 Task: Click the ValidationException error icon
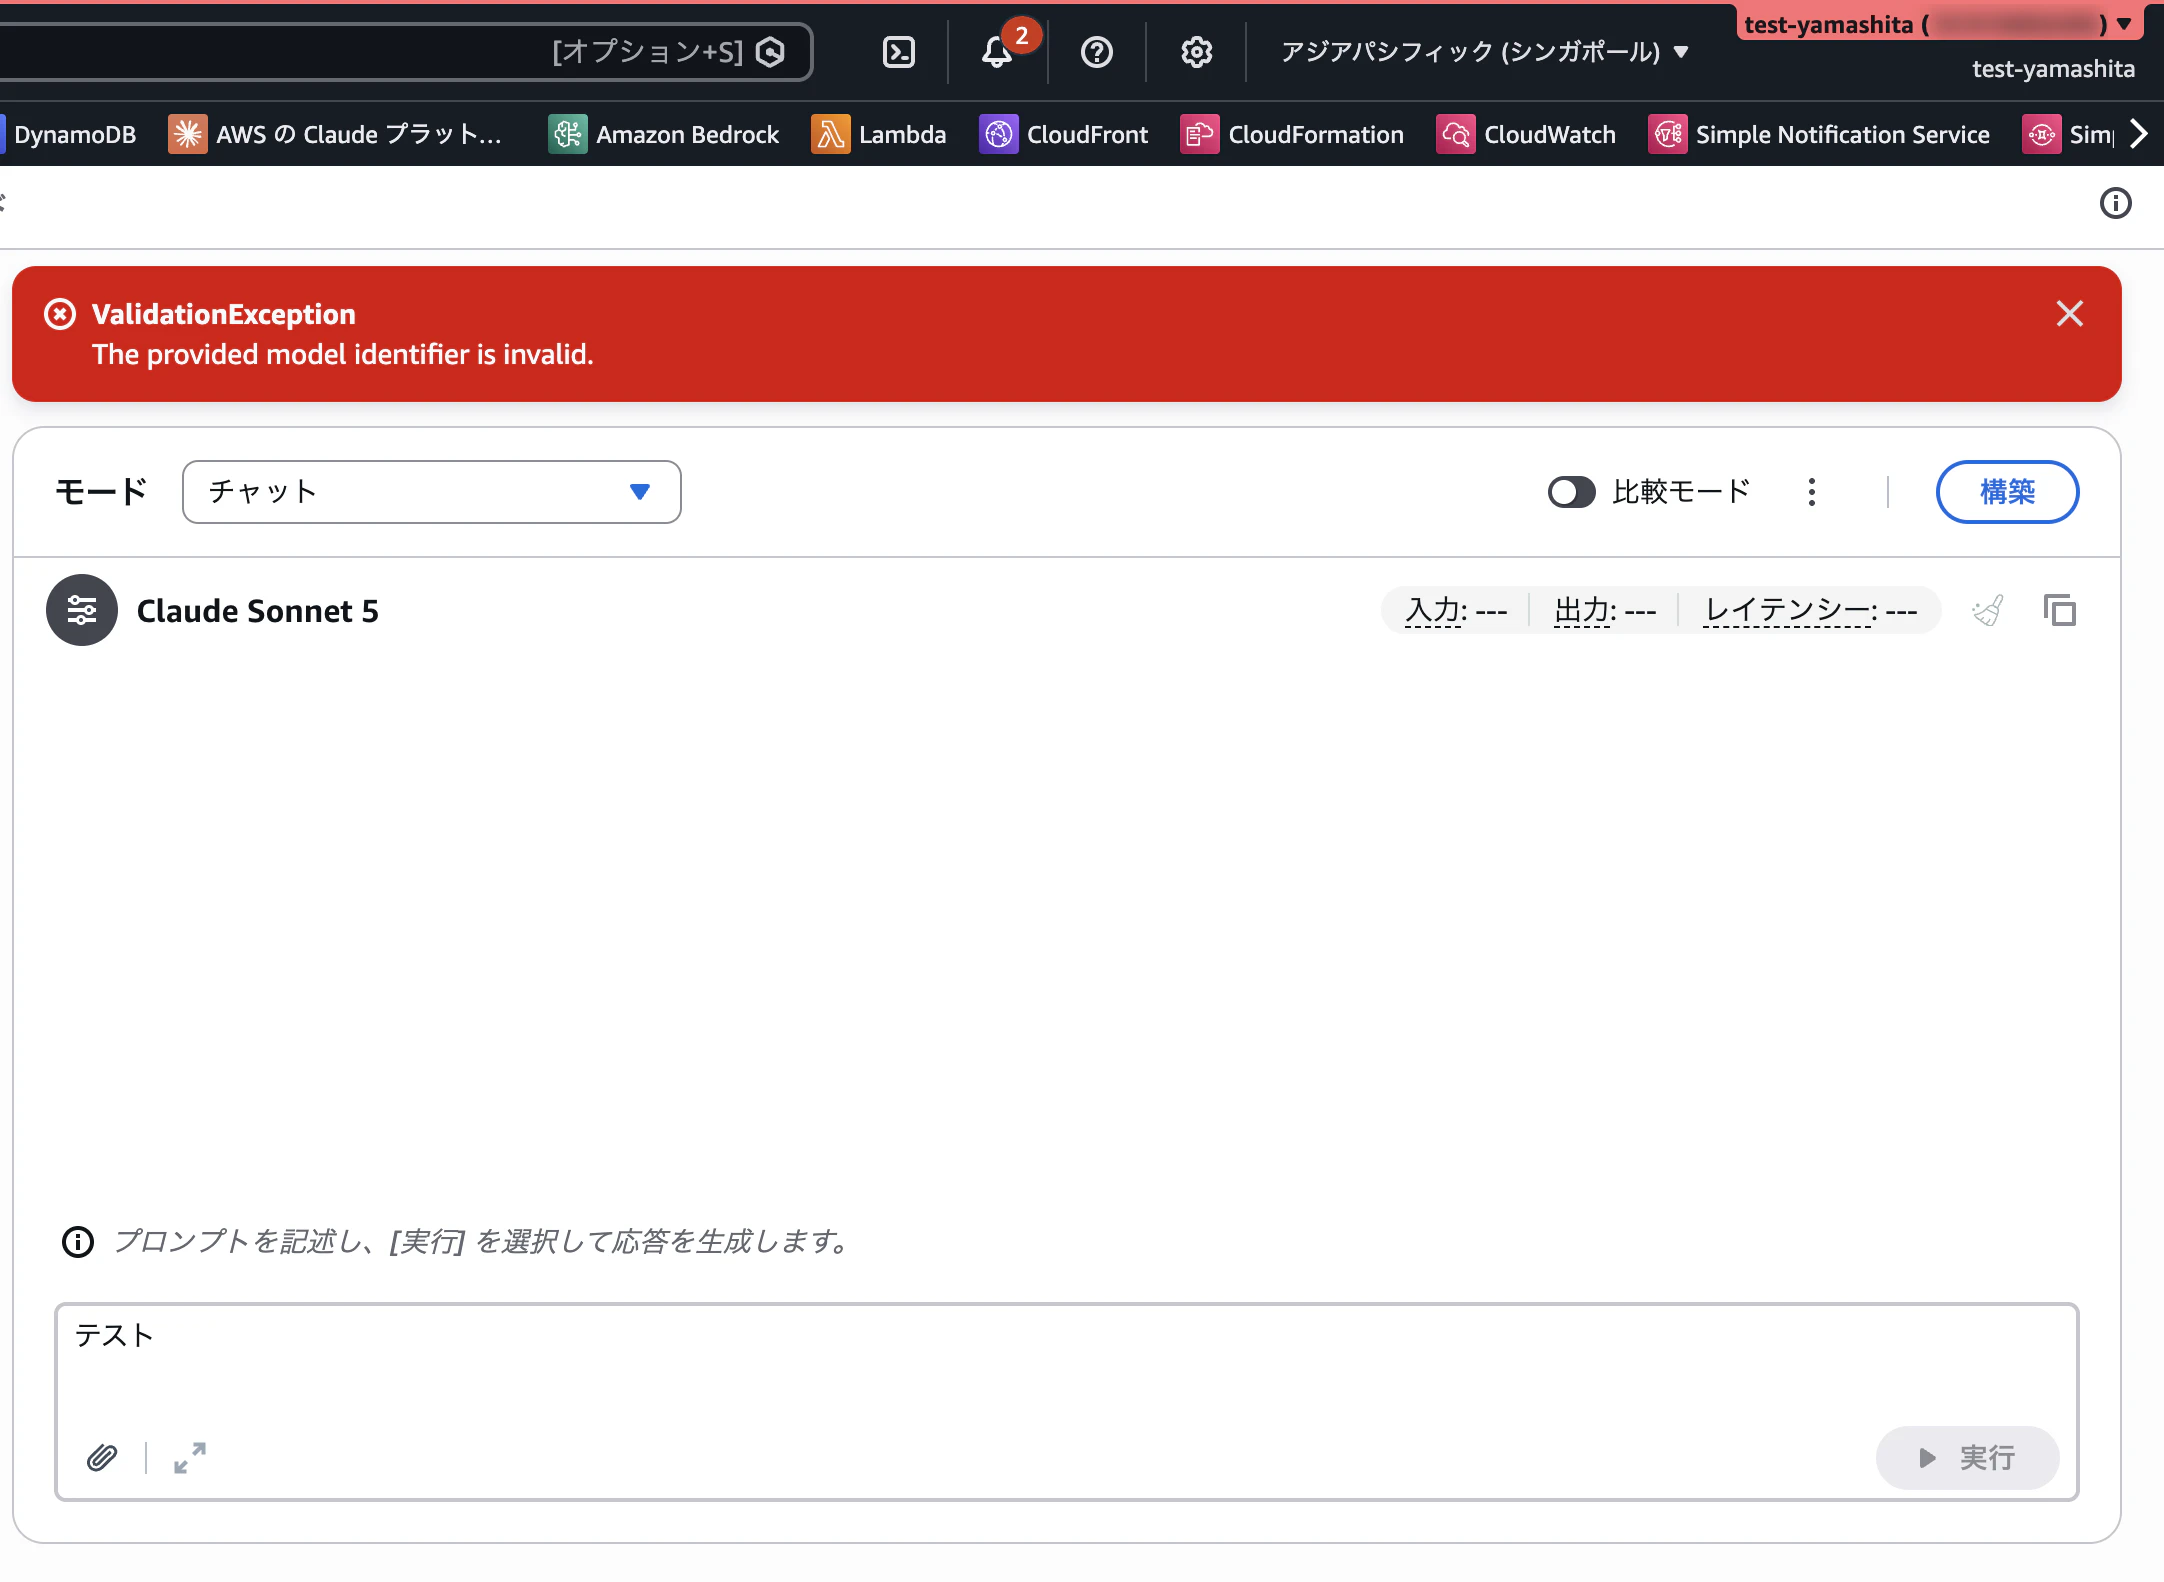pos(60,314)
